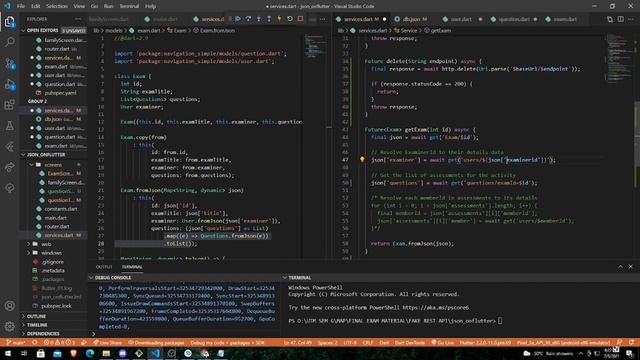640x360 pixels.
Task: Switch to question.dart tab in right group
Action: 513,19
